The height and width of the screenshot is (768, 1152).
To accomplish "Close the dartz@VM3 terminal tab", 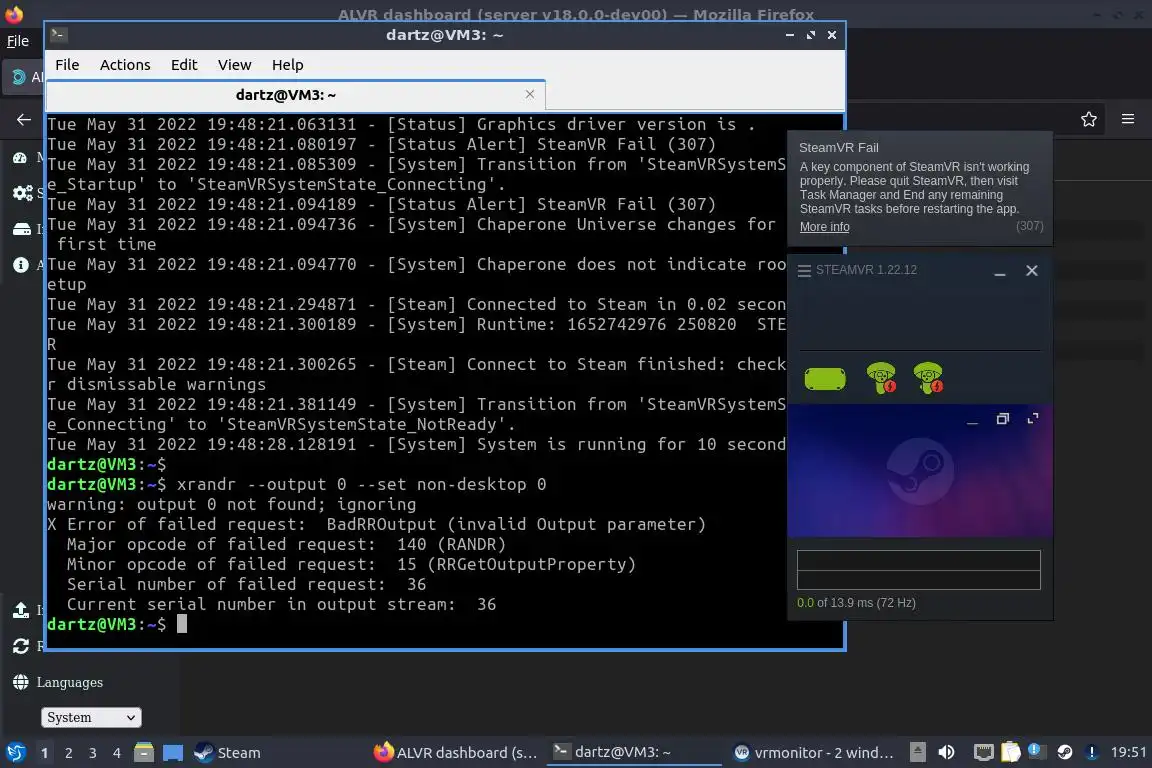I will tap(530, 94).
